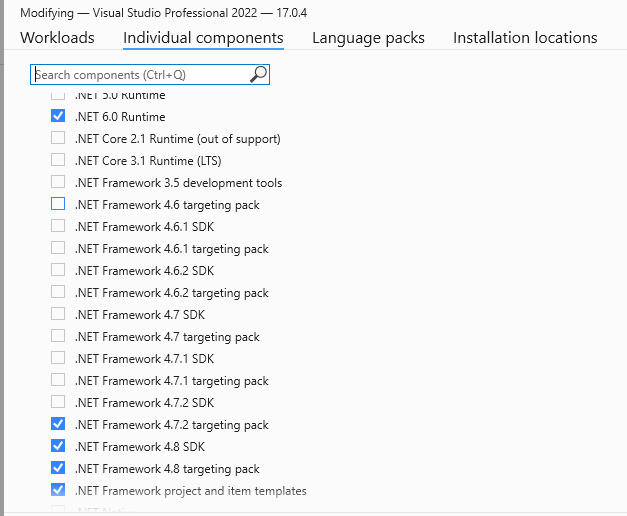
Task: Select .NET Framework 4.6 targeting pack checkbox
Action: [58, 205]
